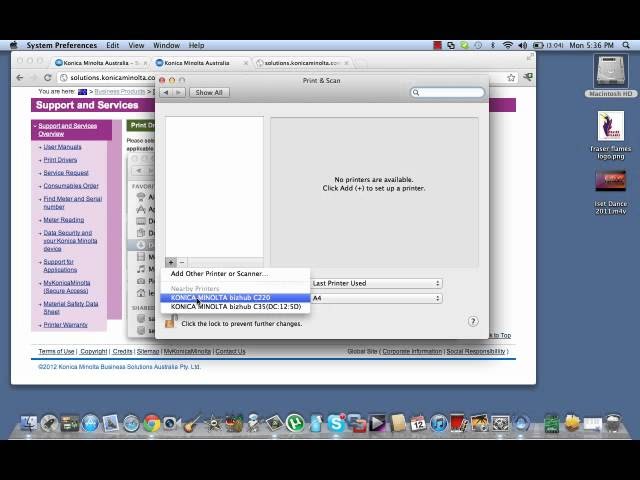This screenshot has height=480, width=640.
Task: Open Consumables Order link
Action: click(71, 186)
